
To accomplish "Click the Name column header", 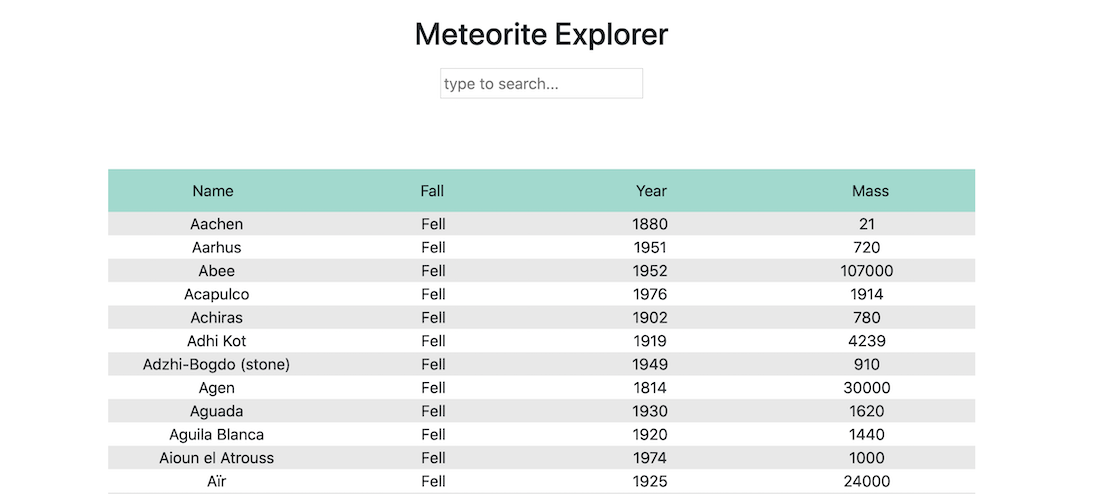I will click(x=213, y=191).
